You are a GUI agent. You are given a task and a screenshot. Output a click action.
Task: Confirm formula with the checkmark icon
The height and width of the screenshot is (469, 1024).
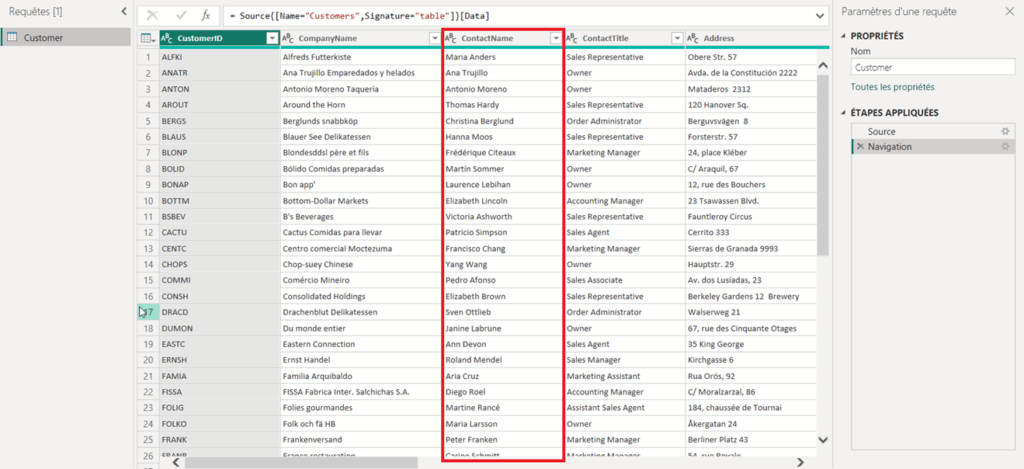(180, 16)
